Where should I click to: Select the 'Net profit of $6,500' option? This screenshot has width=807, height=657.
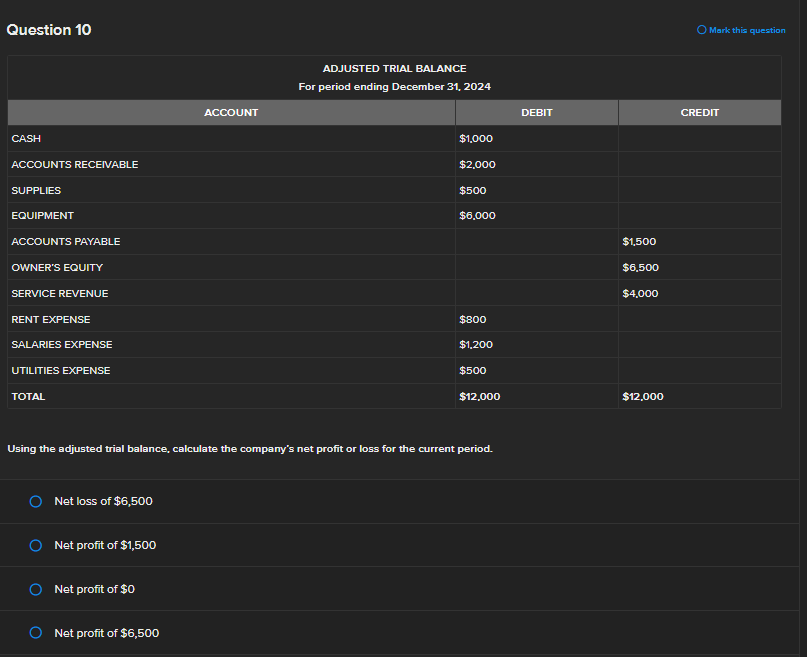click(36, 633)
